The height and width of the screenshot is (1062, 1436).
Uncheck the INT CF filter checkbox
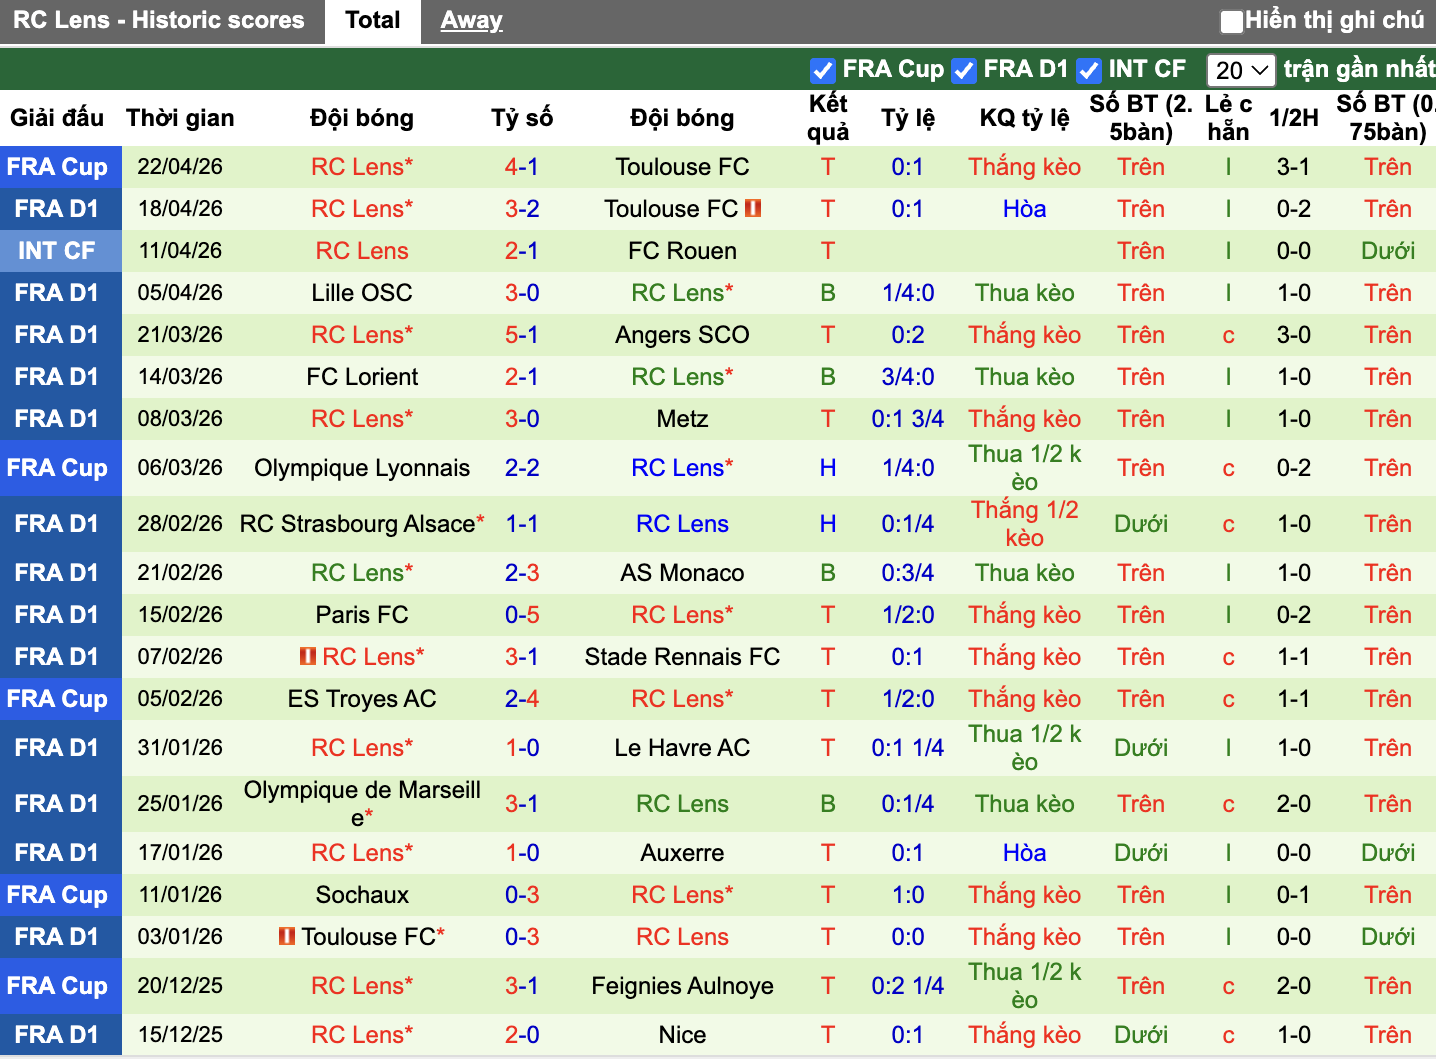[1088, 70]
